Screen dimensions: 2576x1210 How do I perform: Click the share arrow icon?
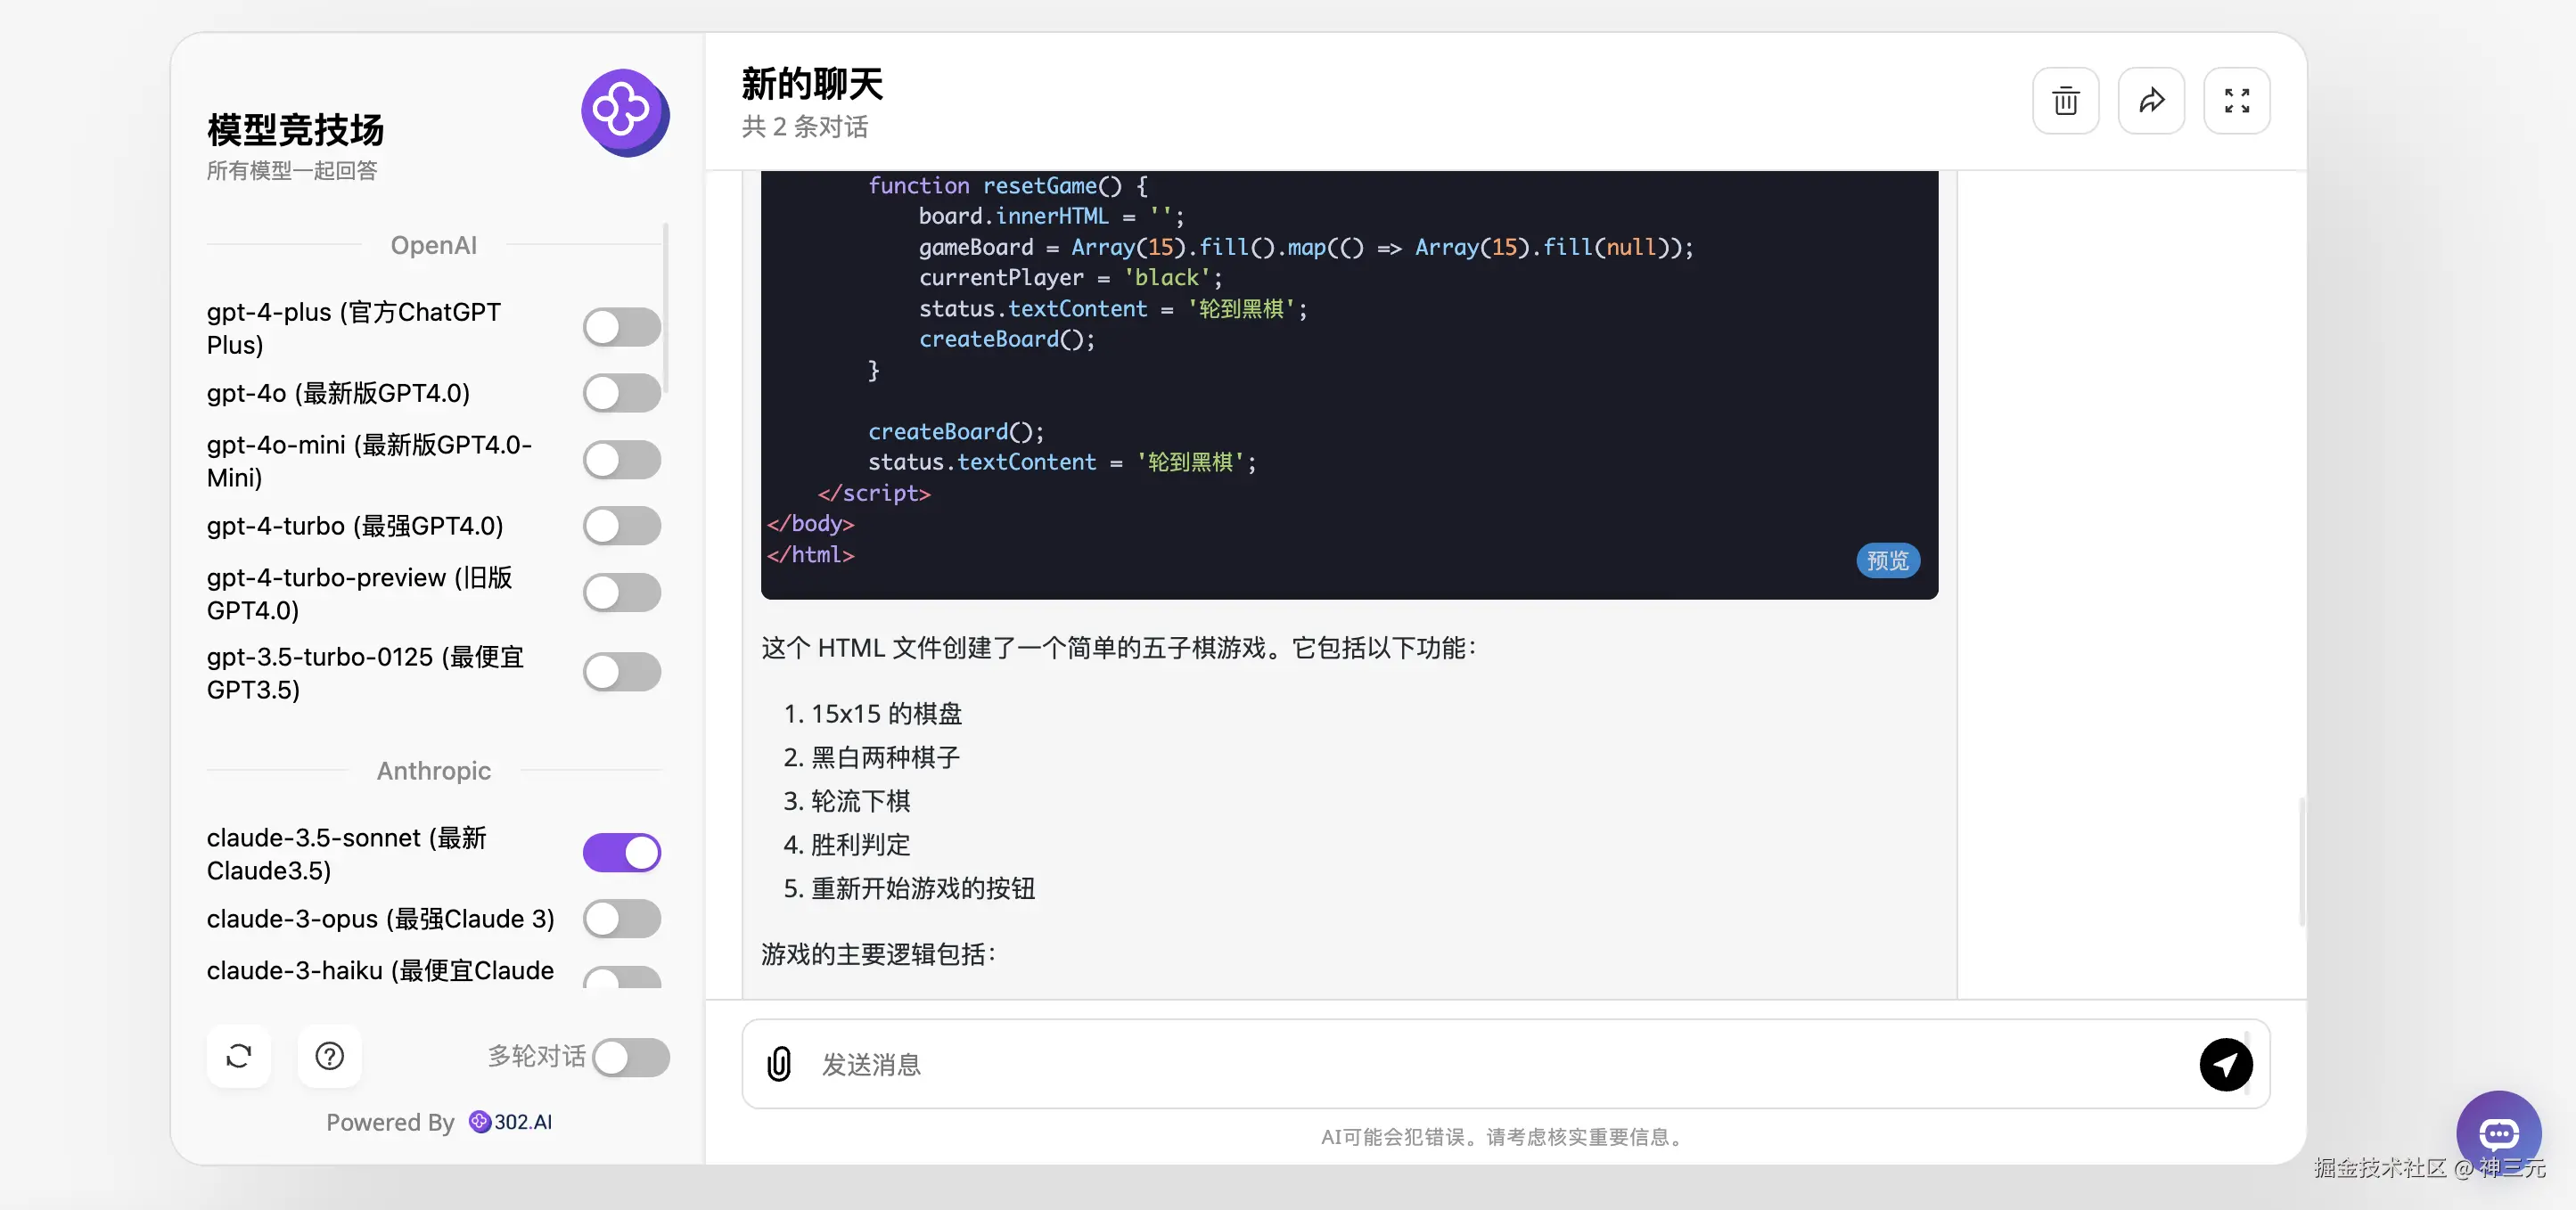coord(2151,101)
